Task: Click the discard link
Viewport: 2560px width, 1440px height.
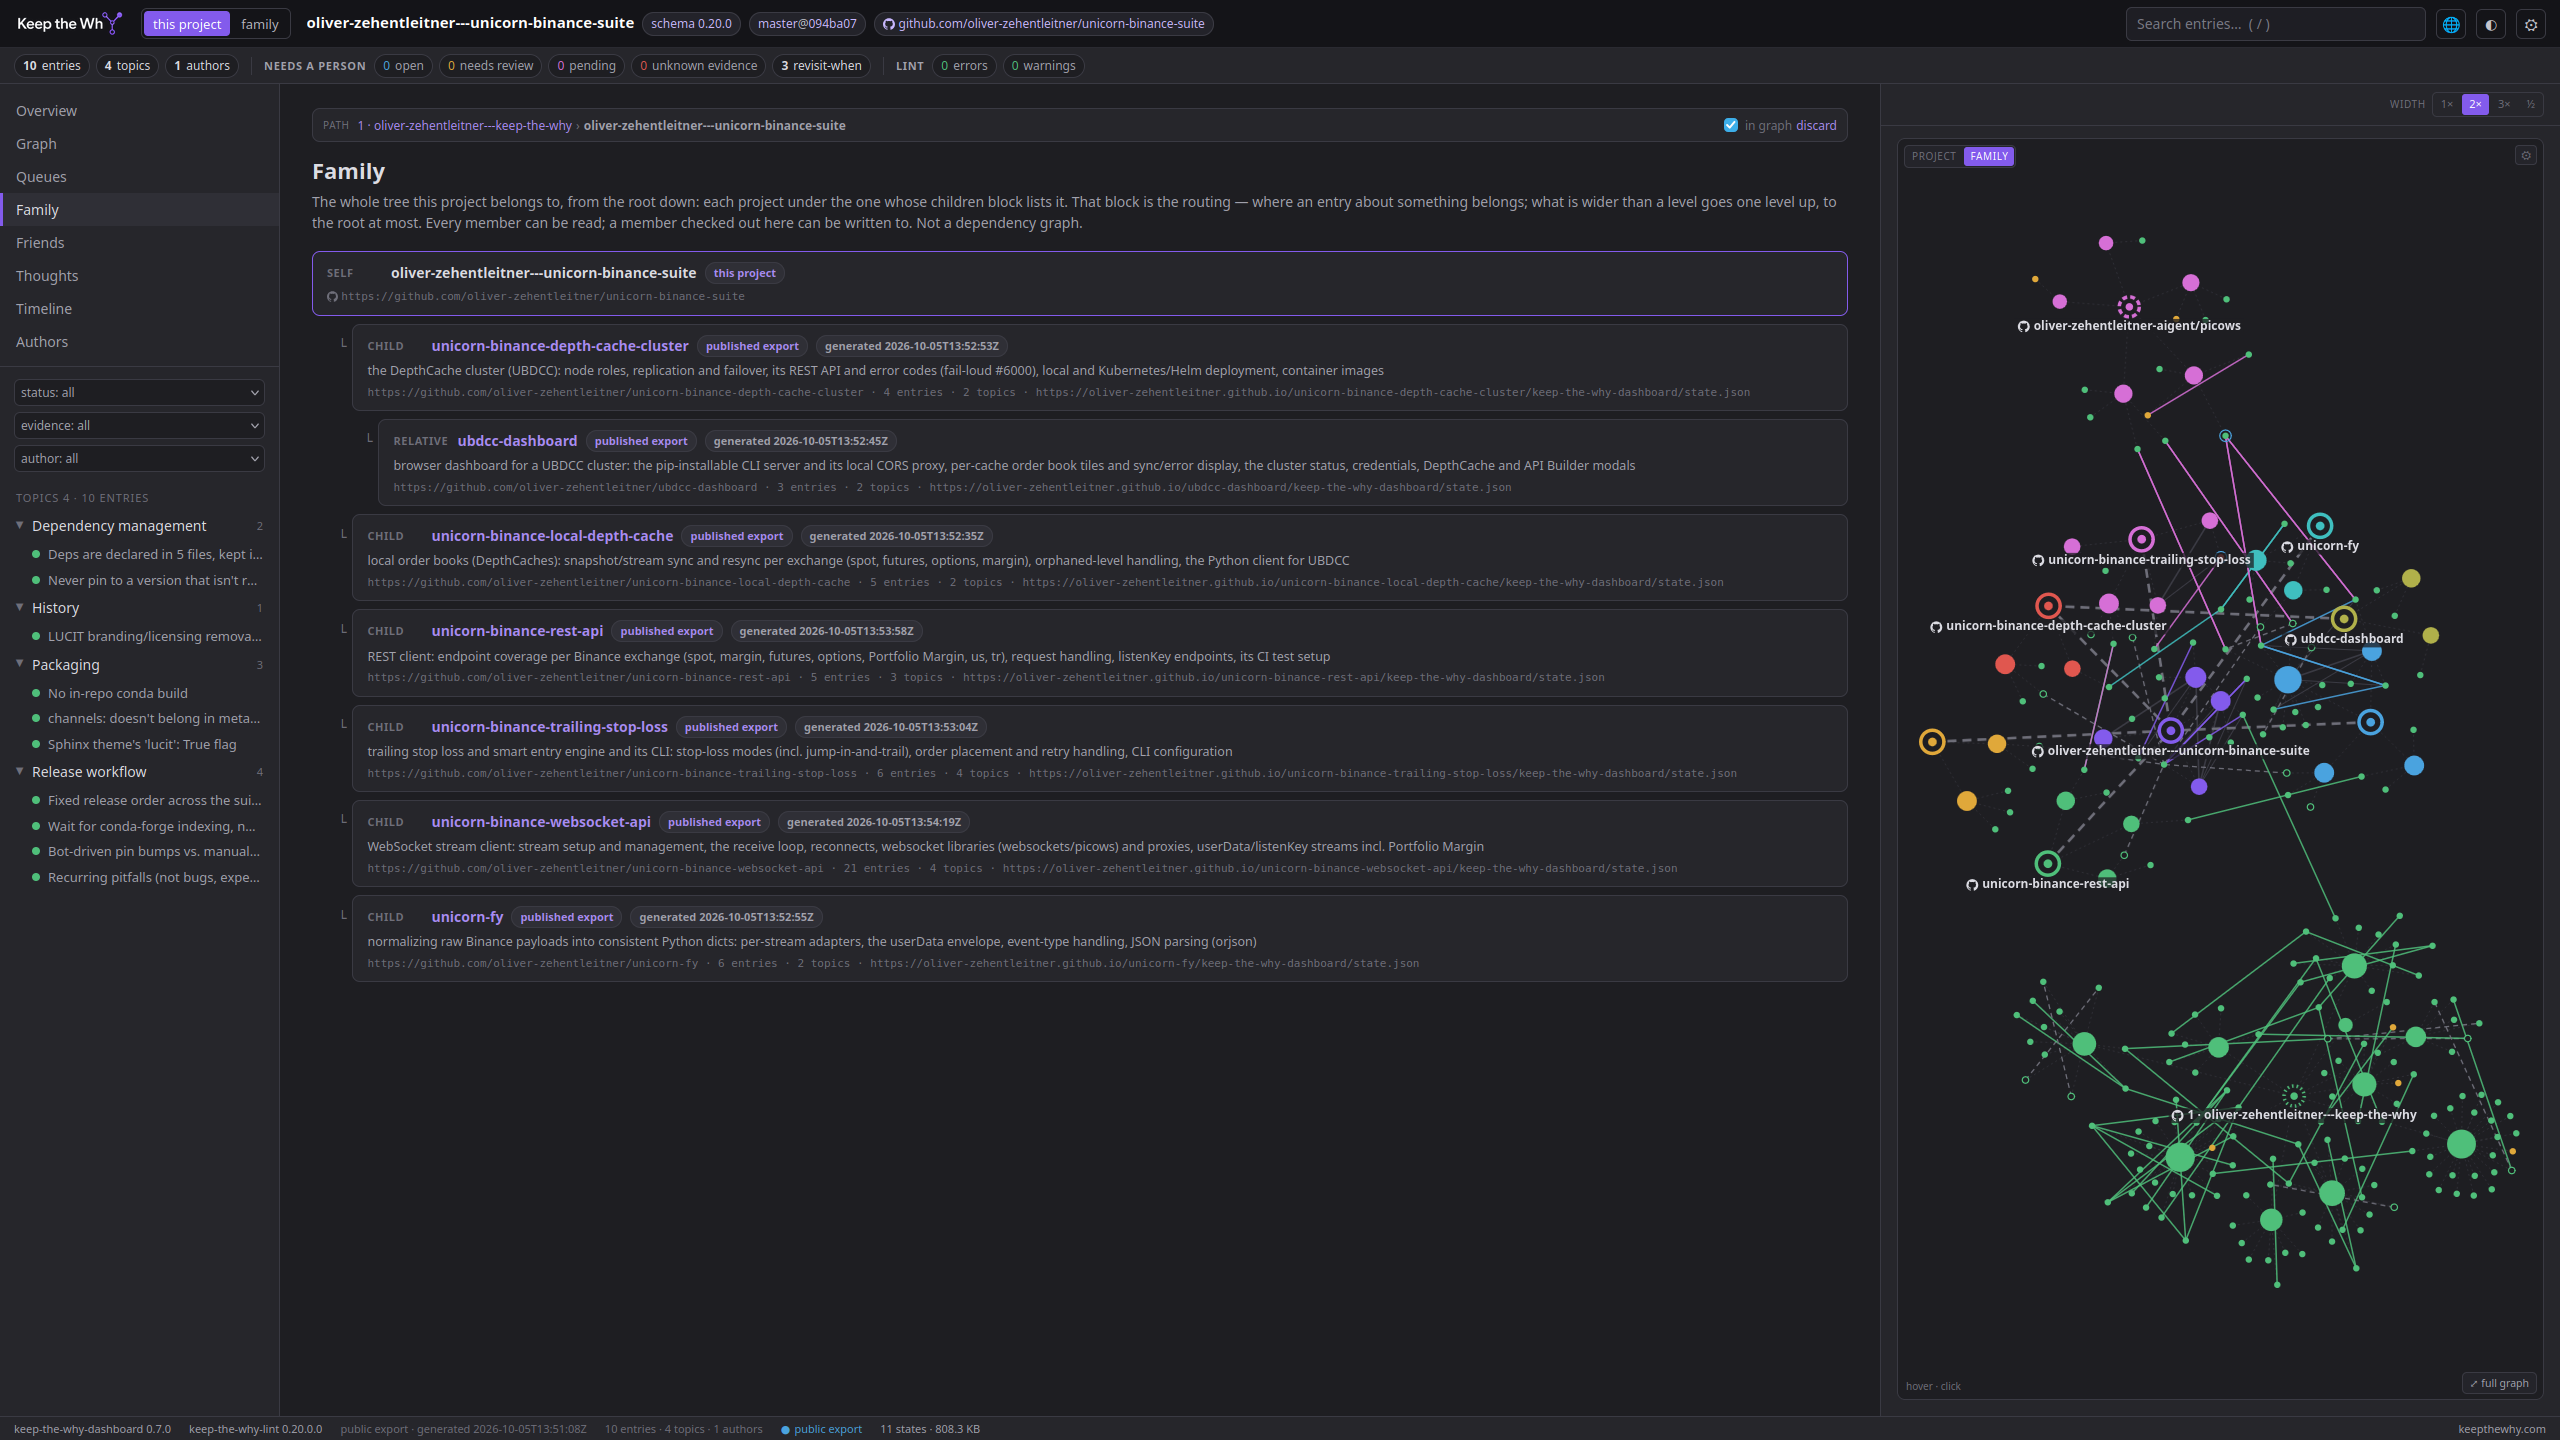Action: point(1816,126)
